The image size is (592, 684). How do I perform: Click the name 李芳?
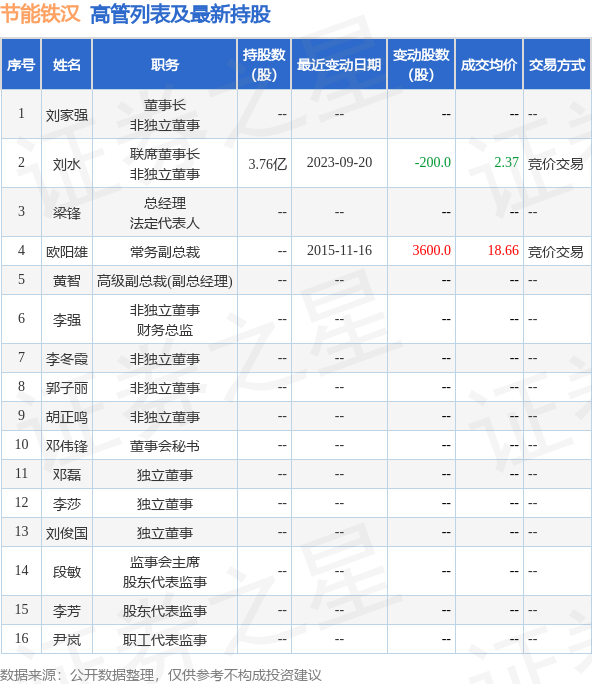tap(67, 611)
